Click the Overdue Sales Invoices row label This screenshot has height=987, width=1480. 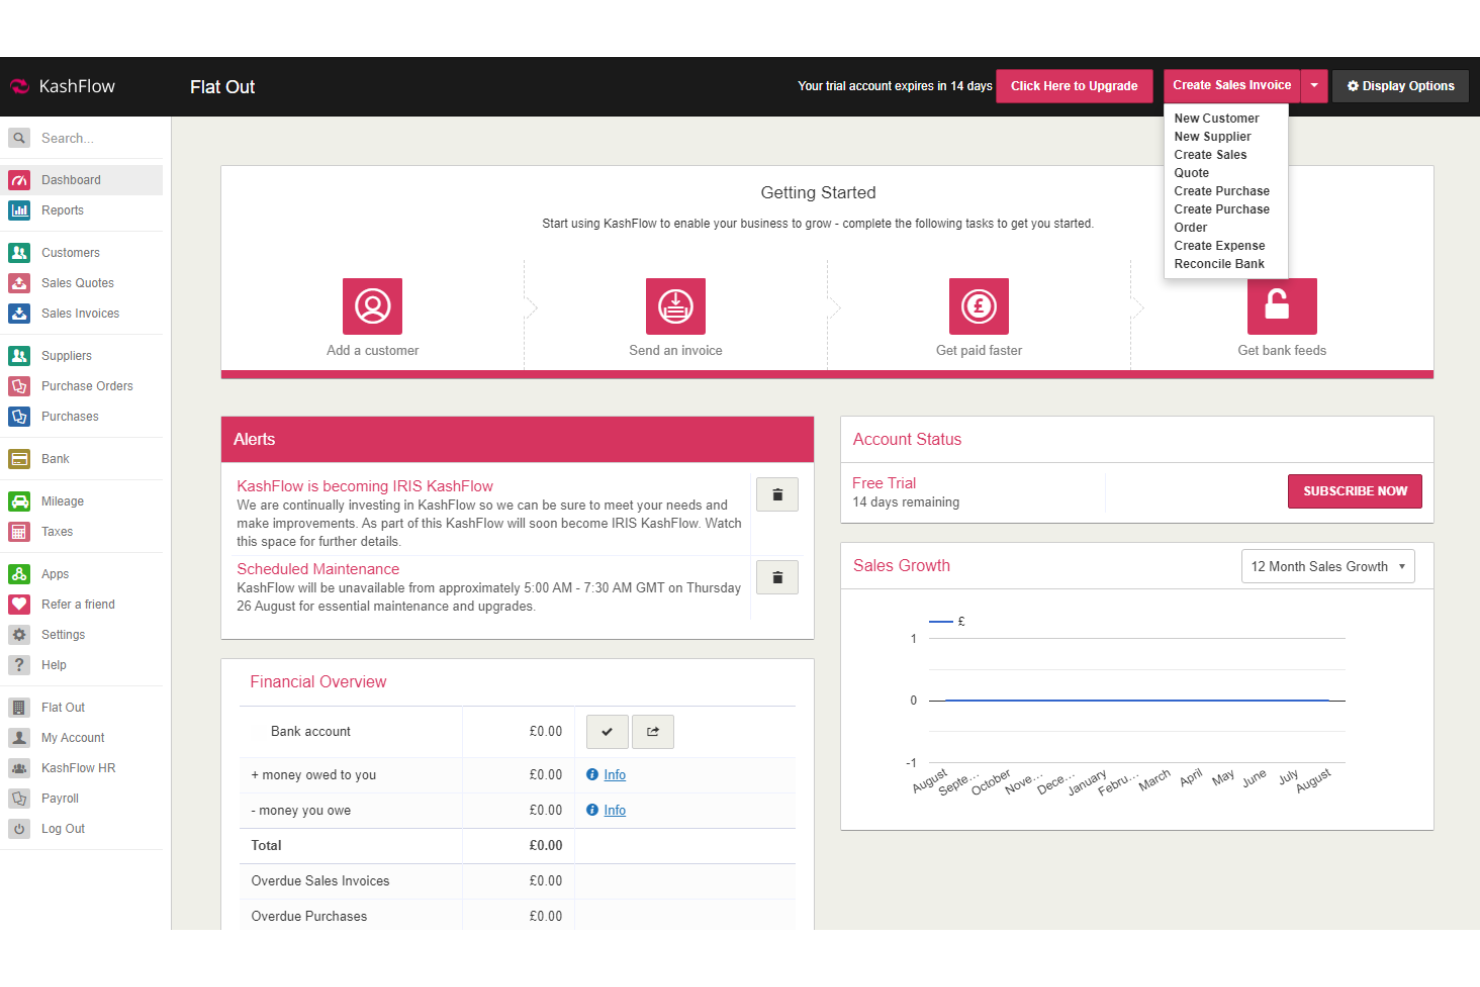320,881
